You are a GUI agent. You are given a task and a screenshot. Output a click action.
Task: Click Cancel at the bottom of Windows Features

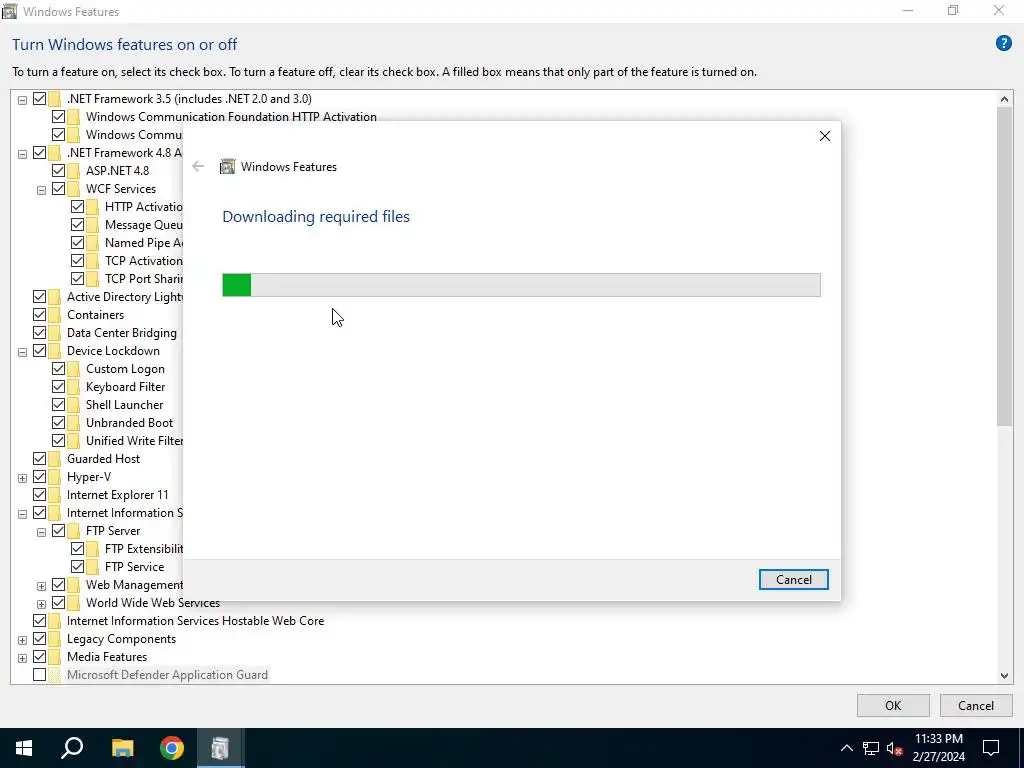976,705
